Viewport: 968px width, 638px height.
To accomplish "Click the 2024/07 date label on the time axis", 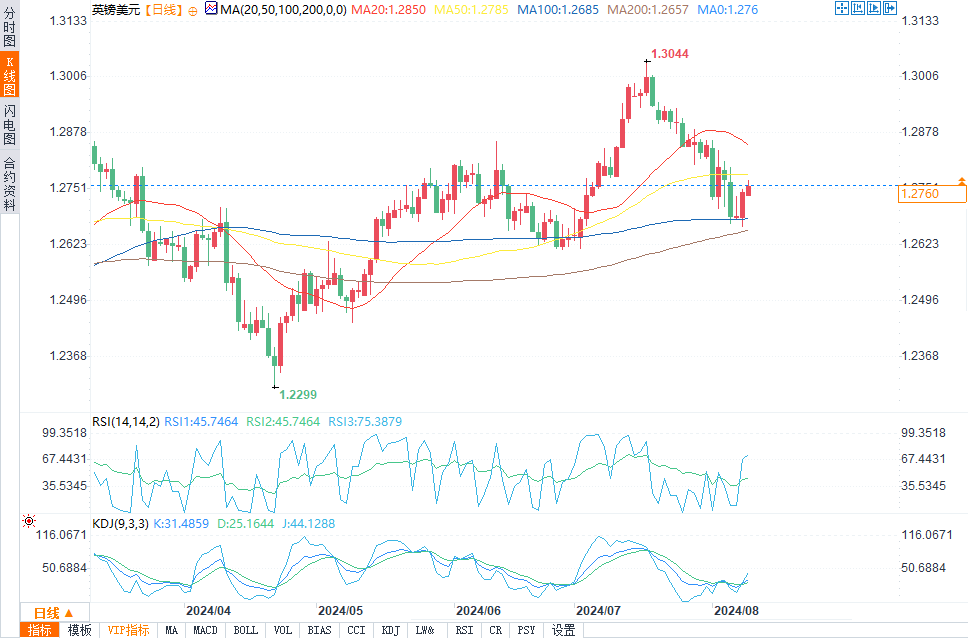I will pyautogui.click(x=598, y=611).
